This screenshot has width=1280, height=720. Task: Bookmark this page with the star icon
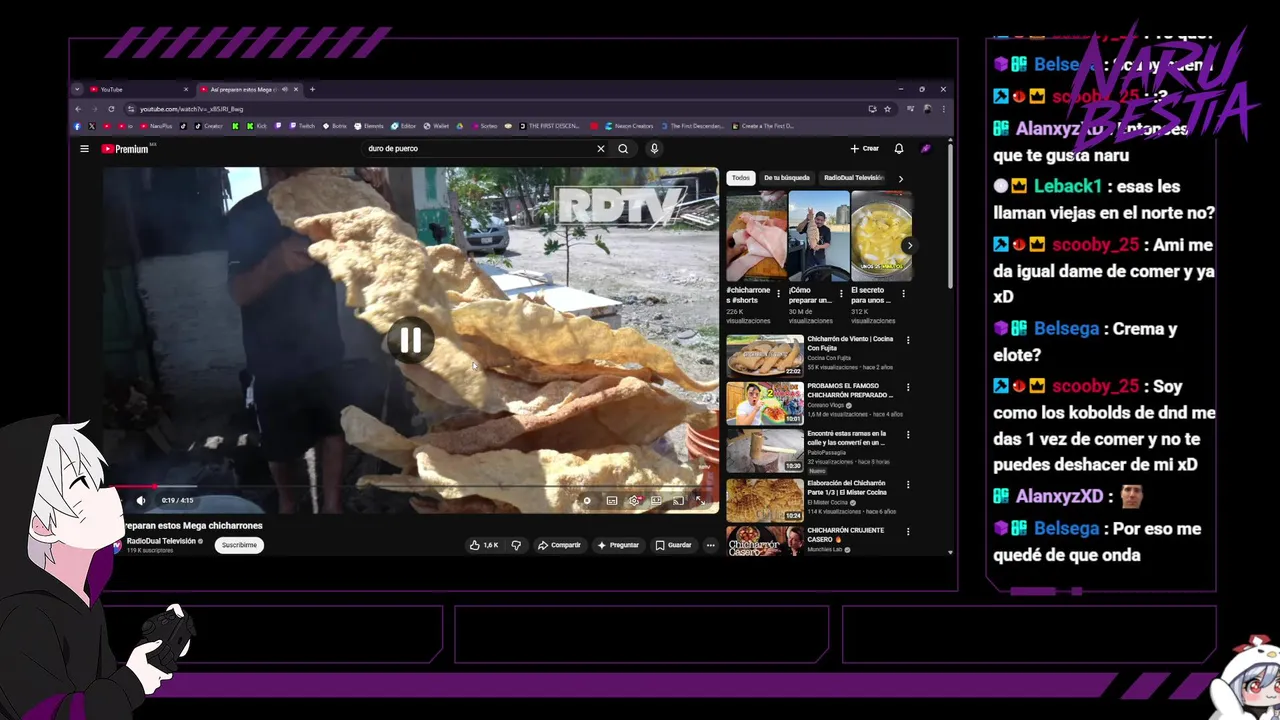[887, 109]
